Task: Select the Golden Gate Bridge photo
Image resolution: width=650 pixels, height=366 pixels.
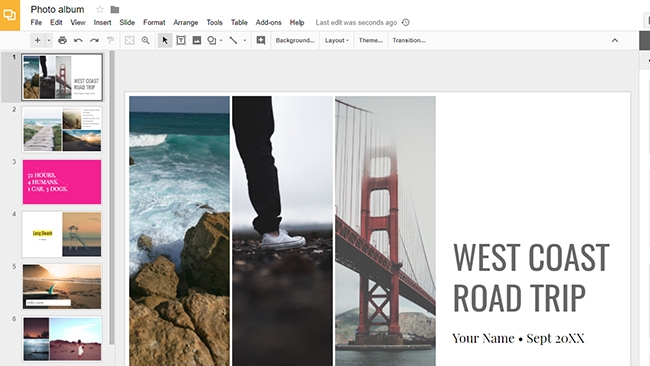Action: click(385, 231)
